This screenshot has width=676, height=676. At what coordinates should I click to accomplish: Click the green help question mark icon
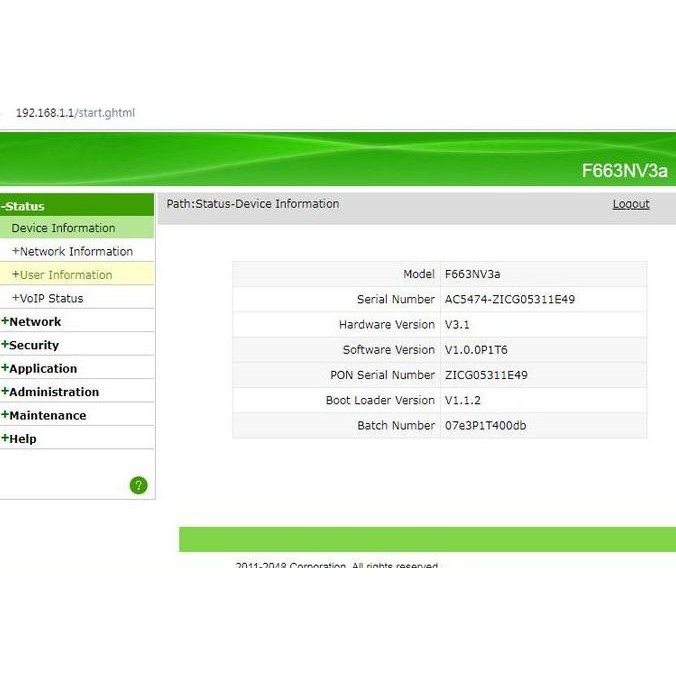138,485
